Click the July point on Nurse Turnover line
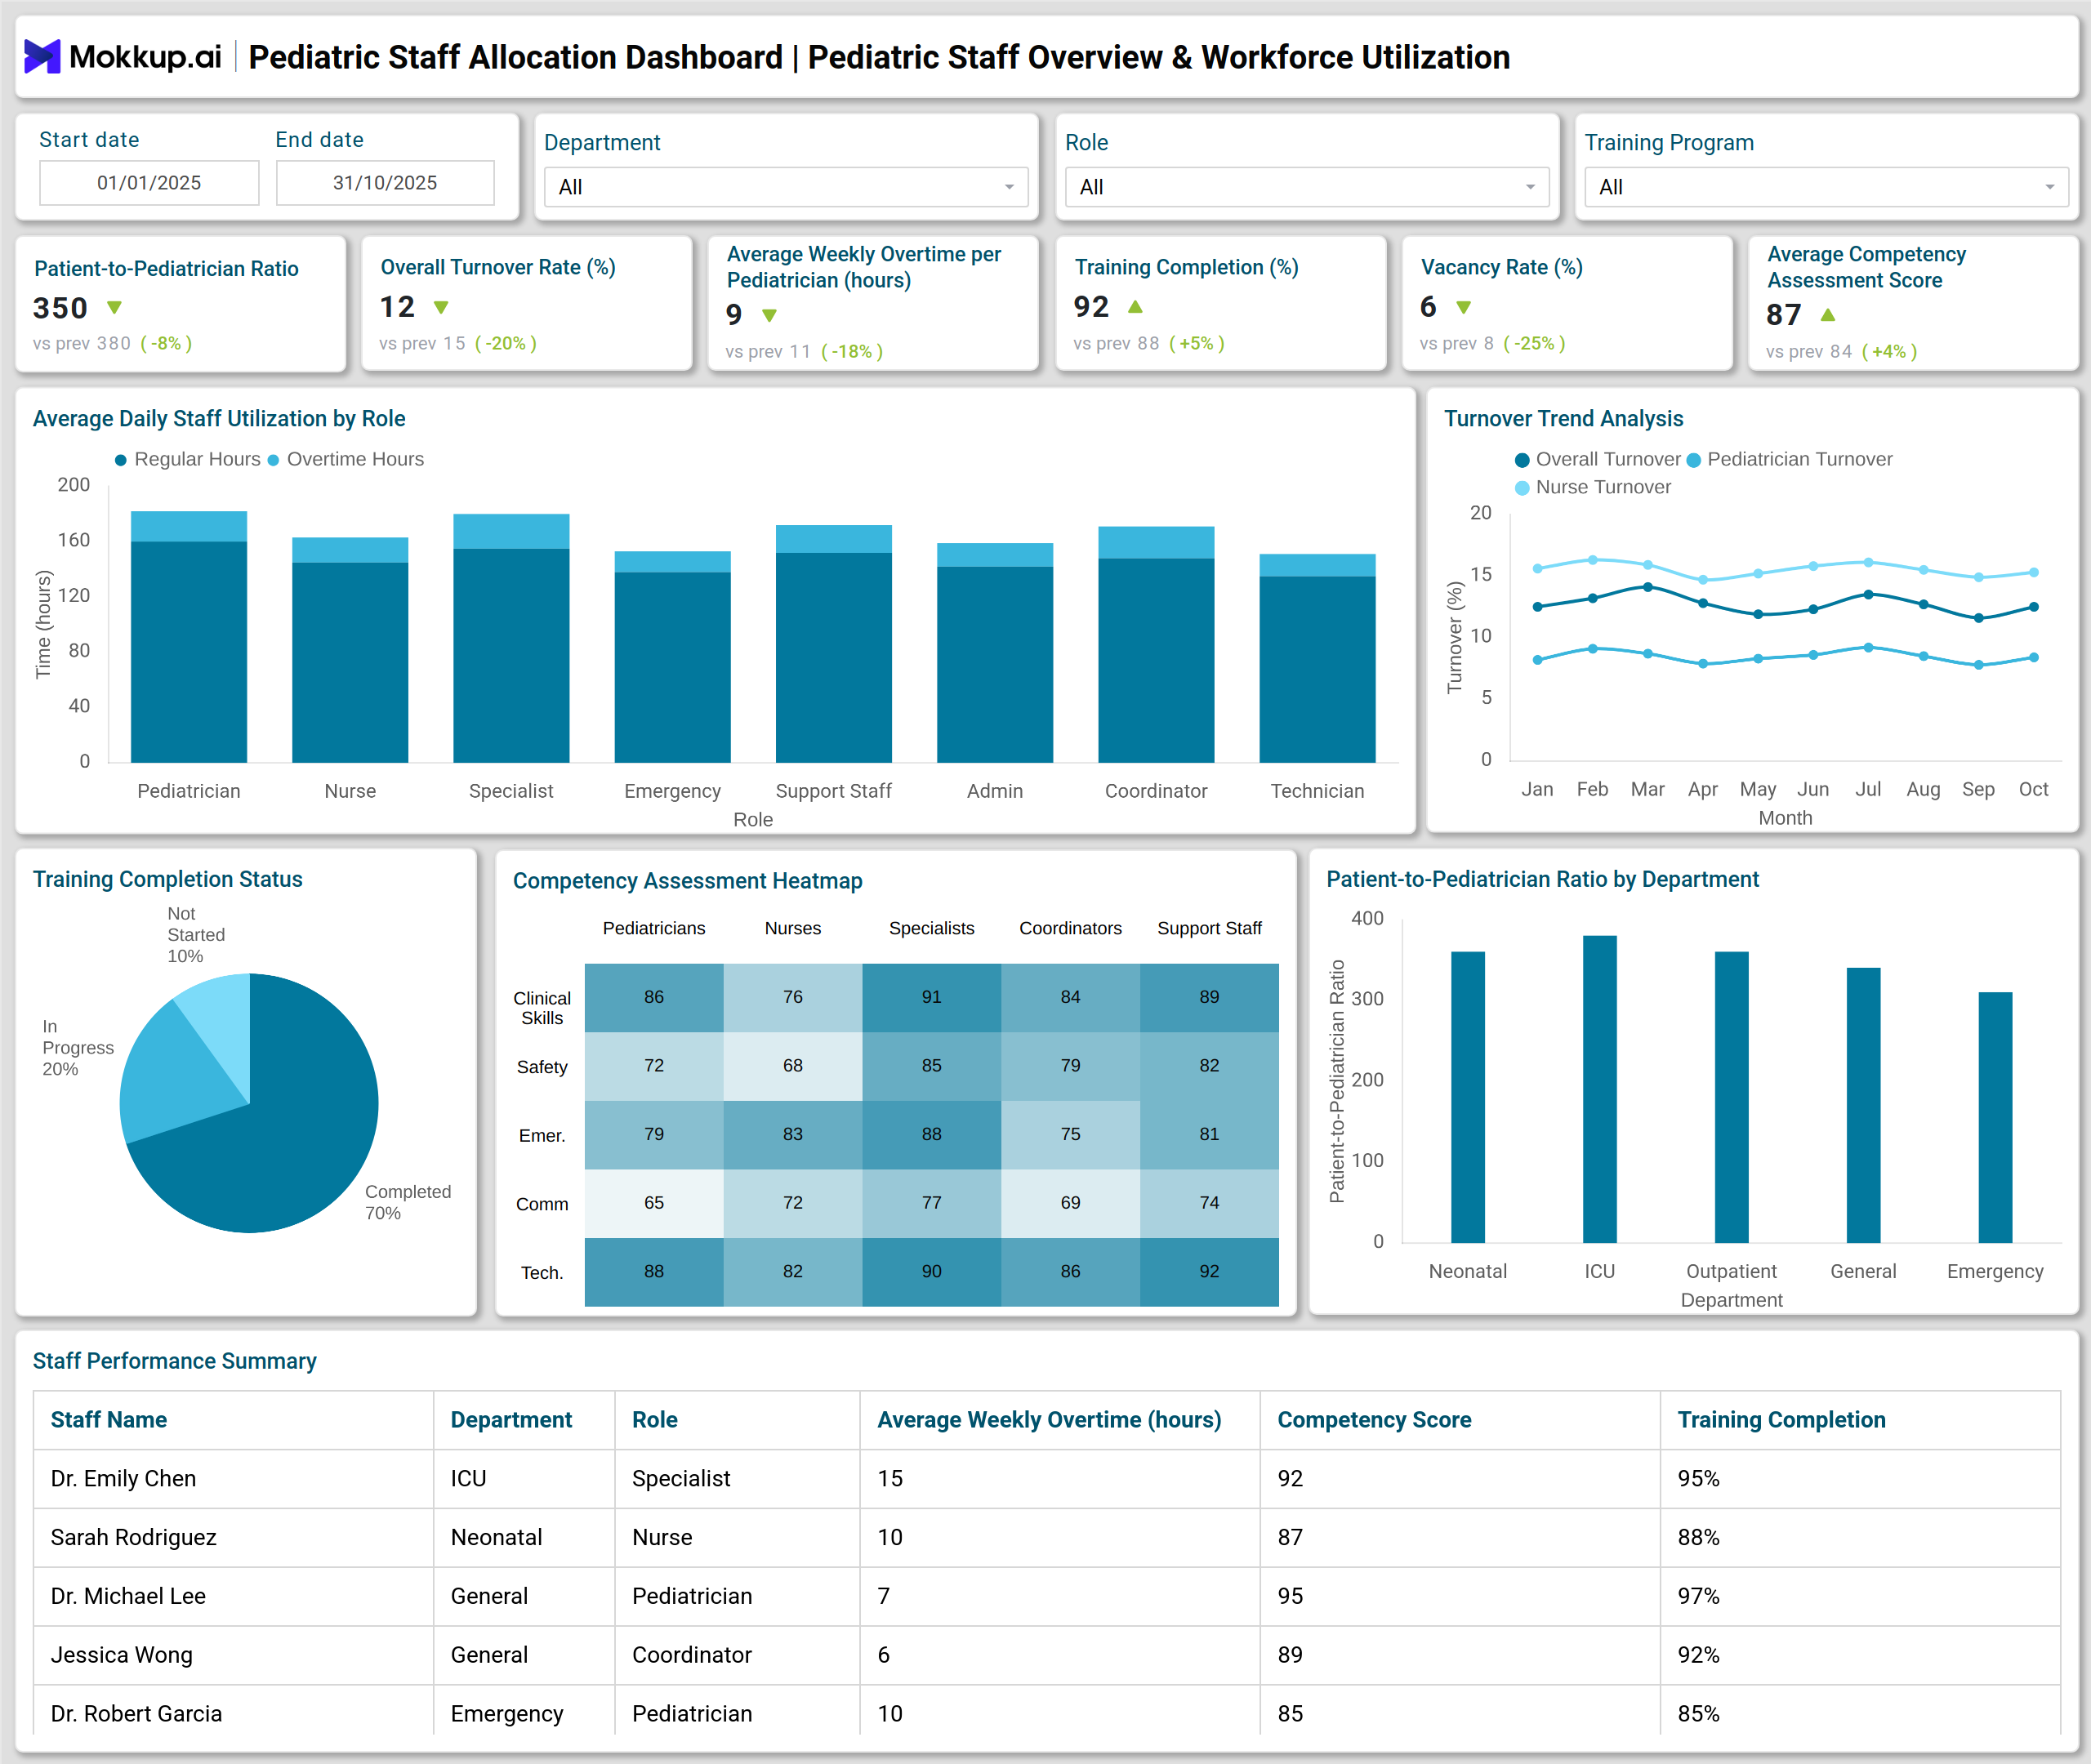Image resolution: width=2091 pixels, height=1764 pixels. click(1868, 562)
